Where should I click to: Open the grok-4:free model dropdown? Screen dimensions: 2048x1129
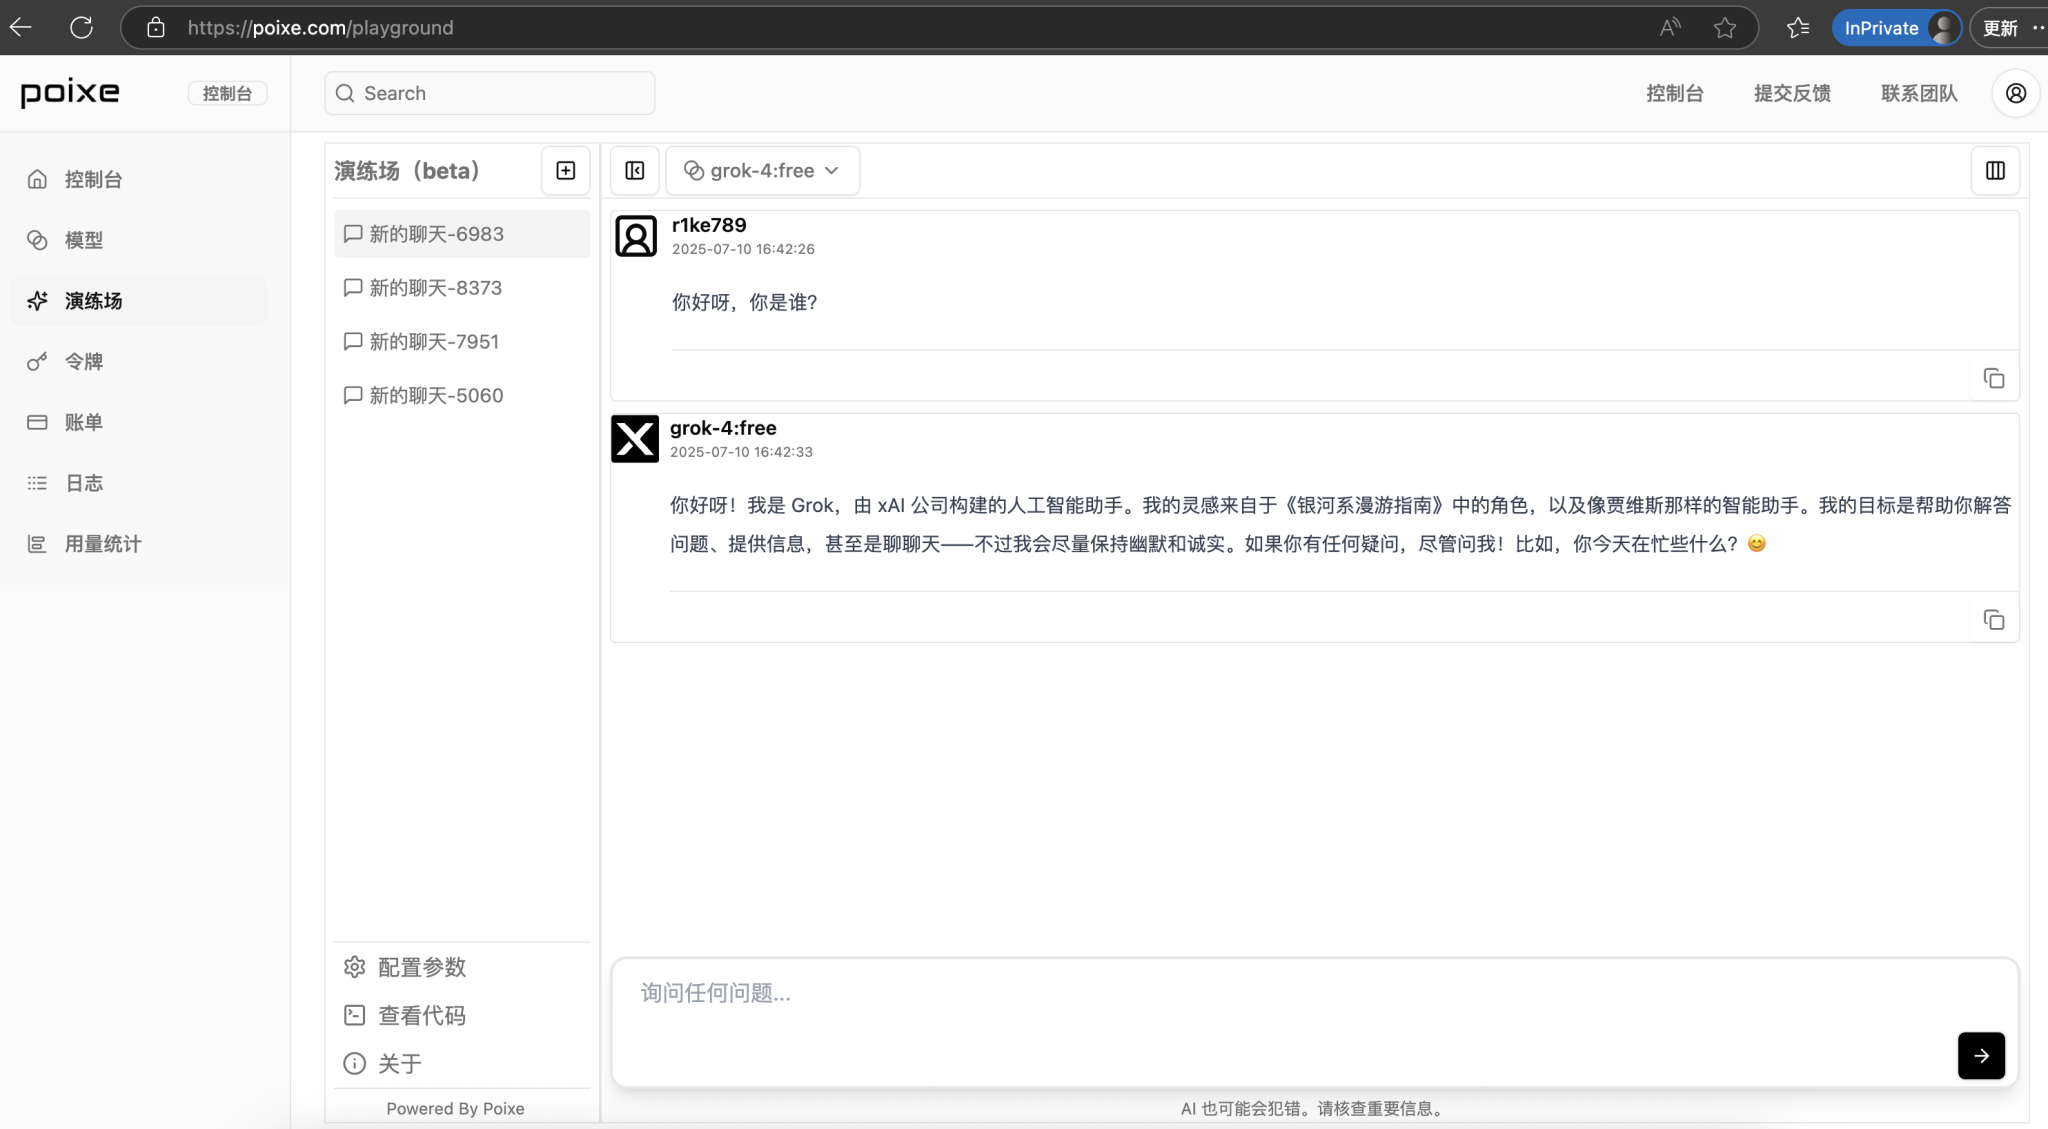click(x=762, y=171)
